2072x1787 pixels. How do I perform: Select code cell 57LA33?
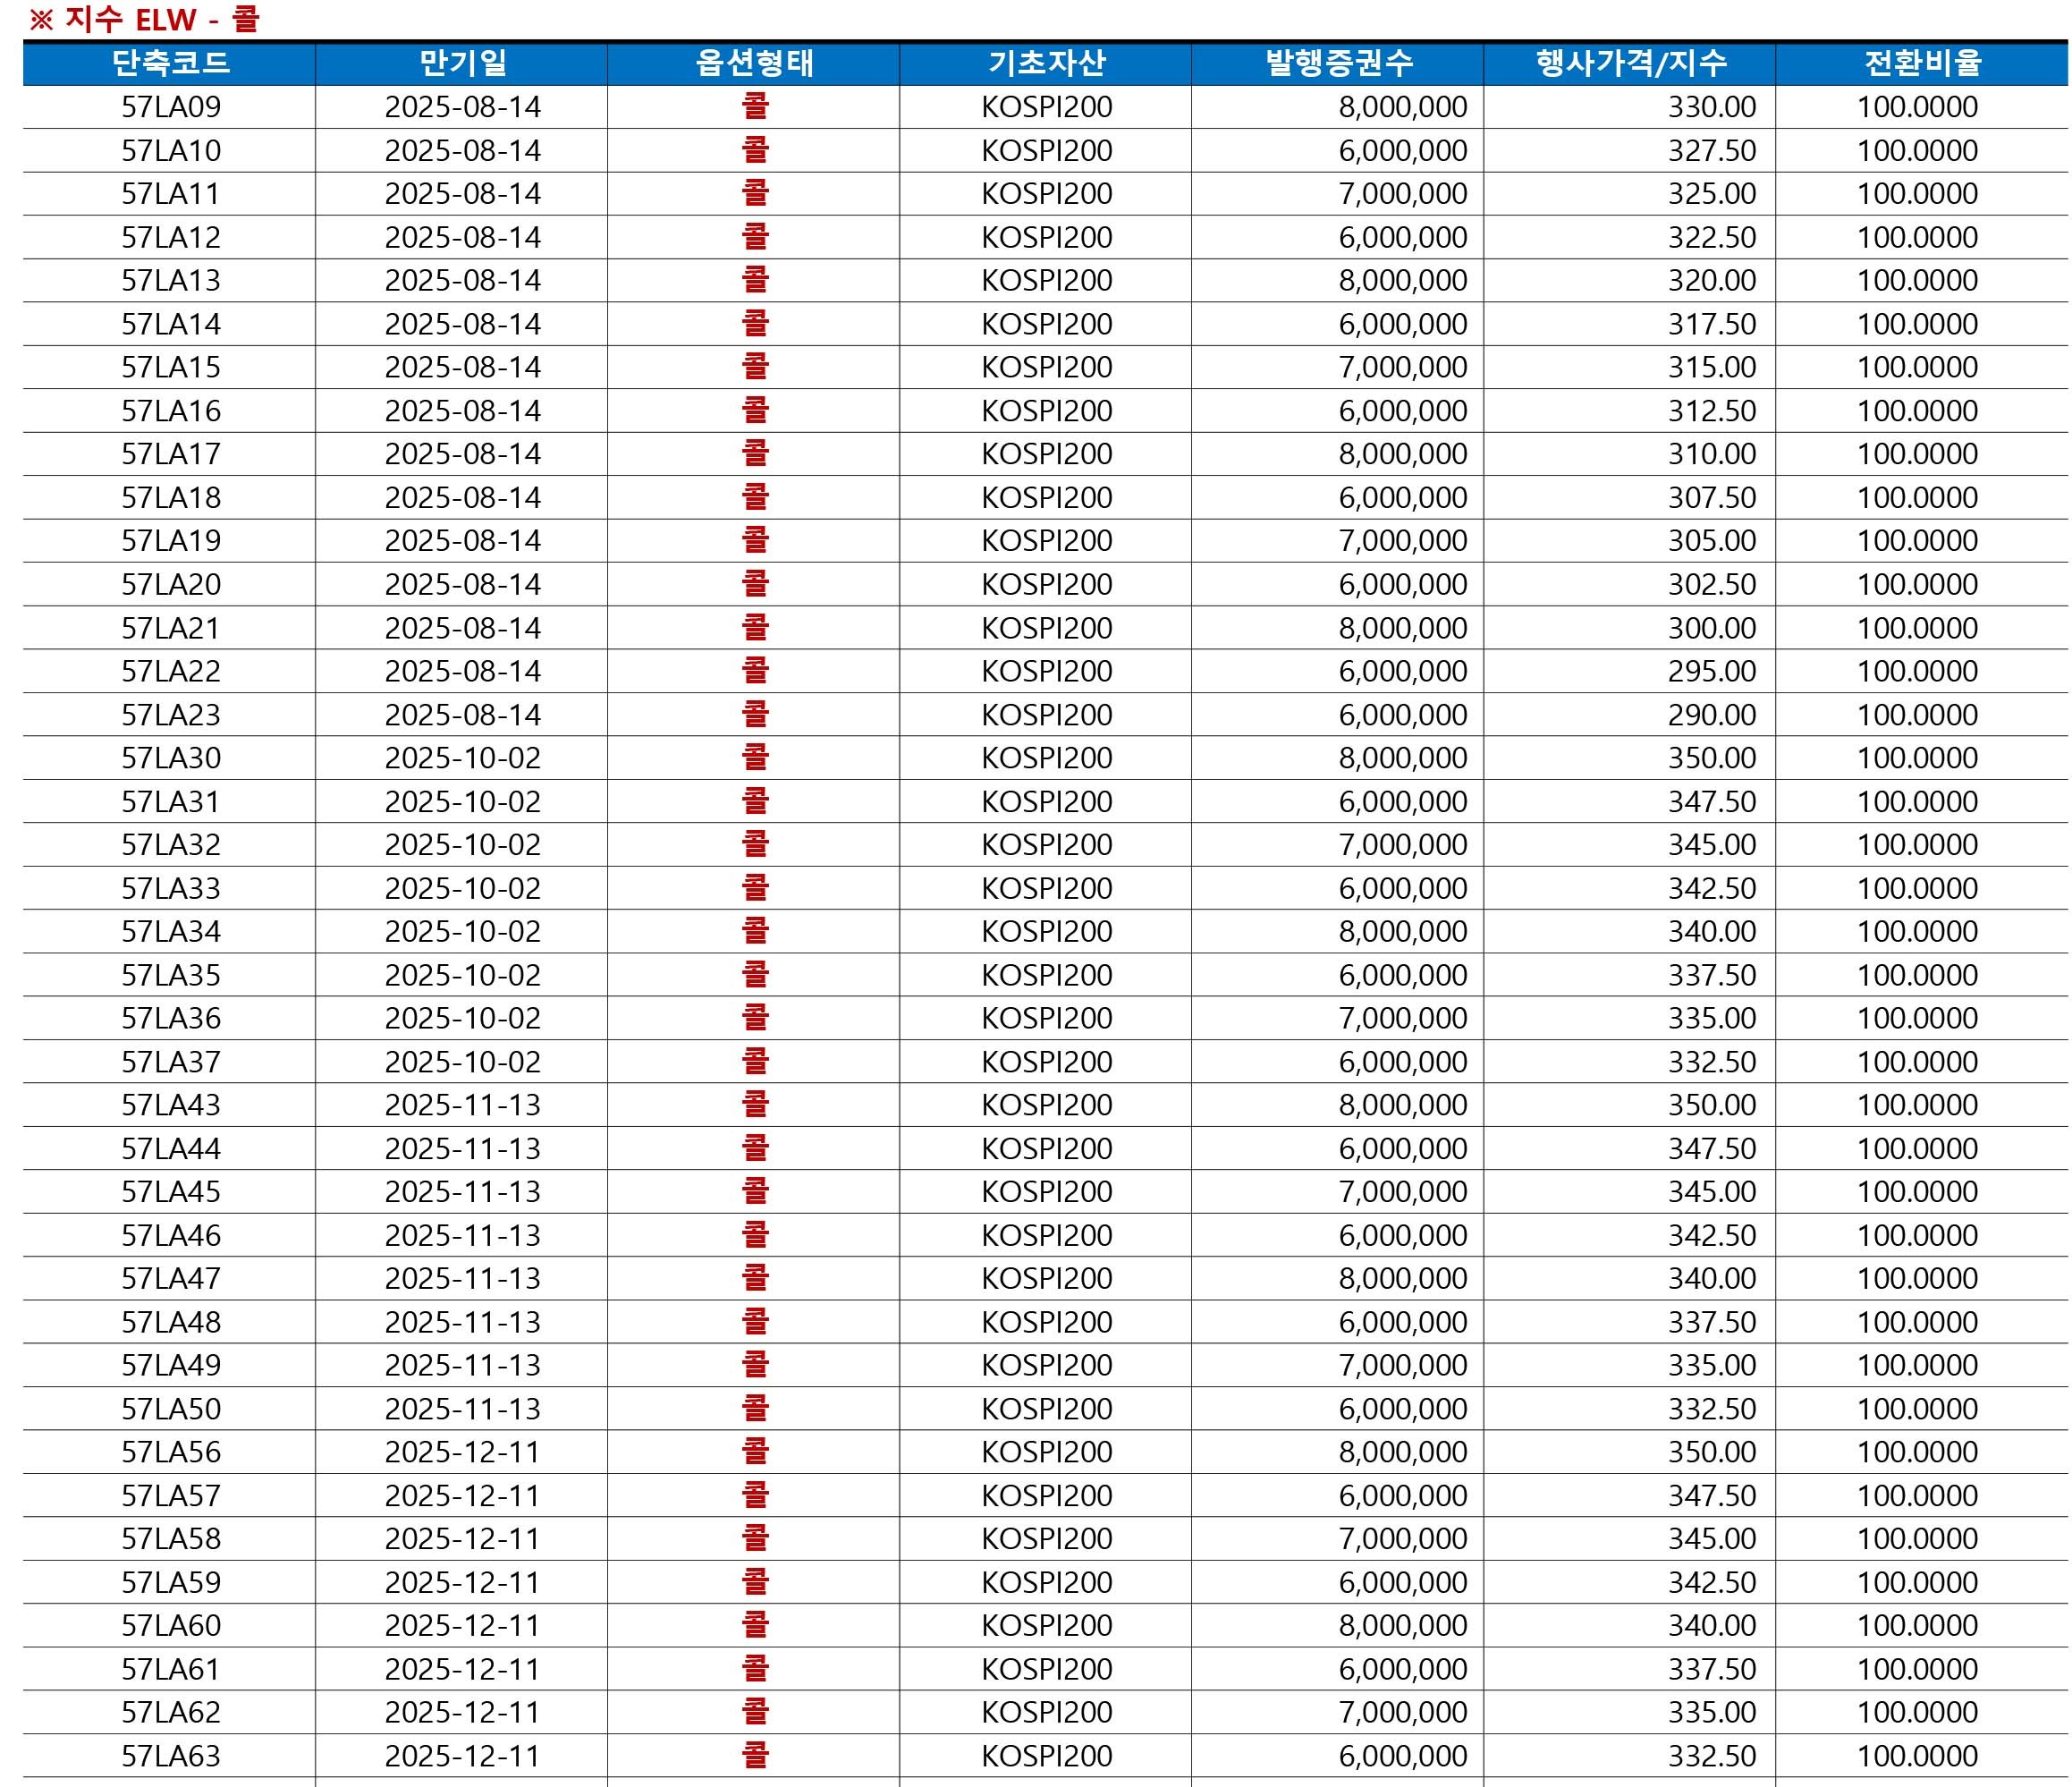click(171, 889)
